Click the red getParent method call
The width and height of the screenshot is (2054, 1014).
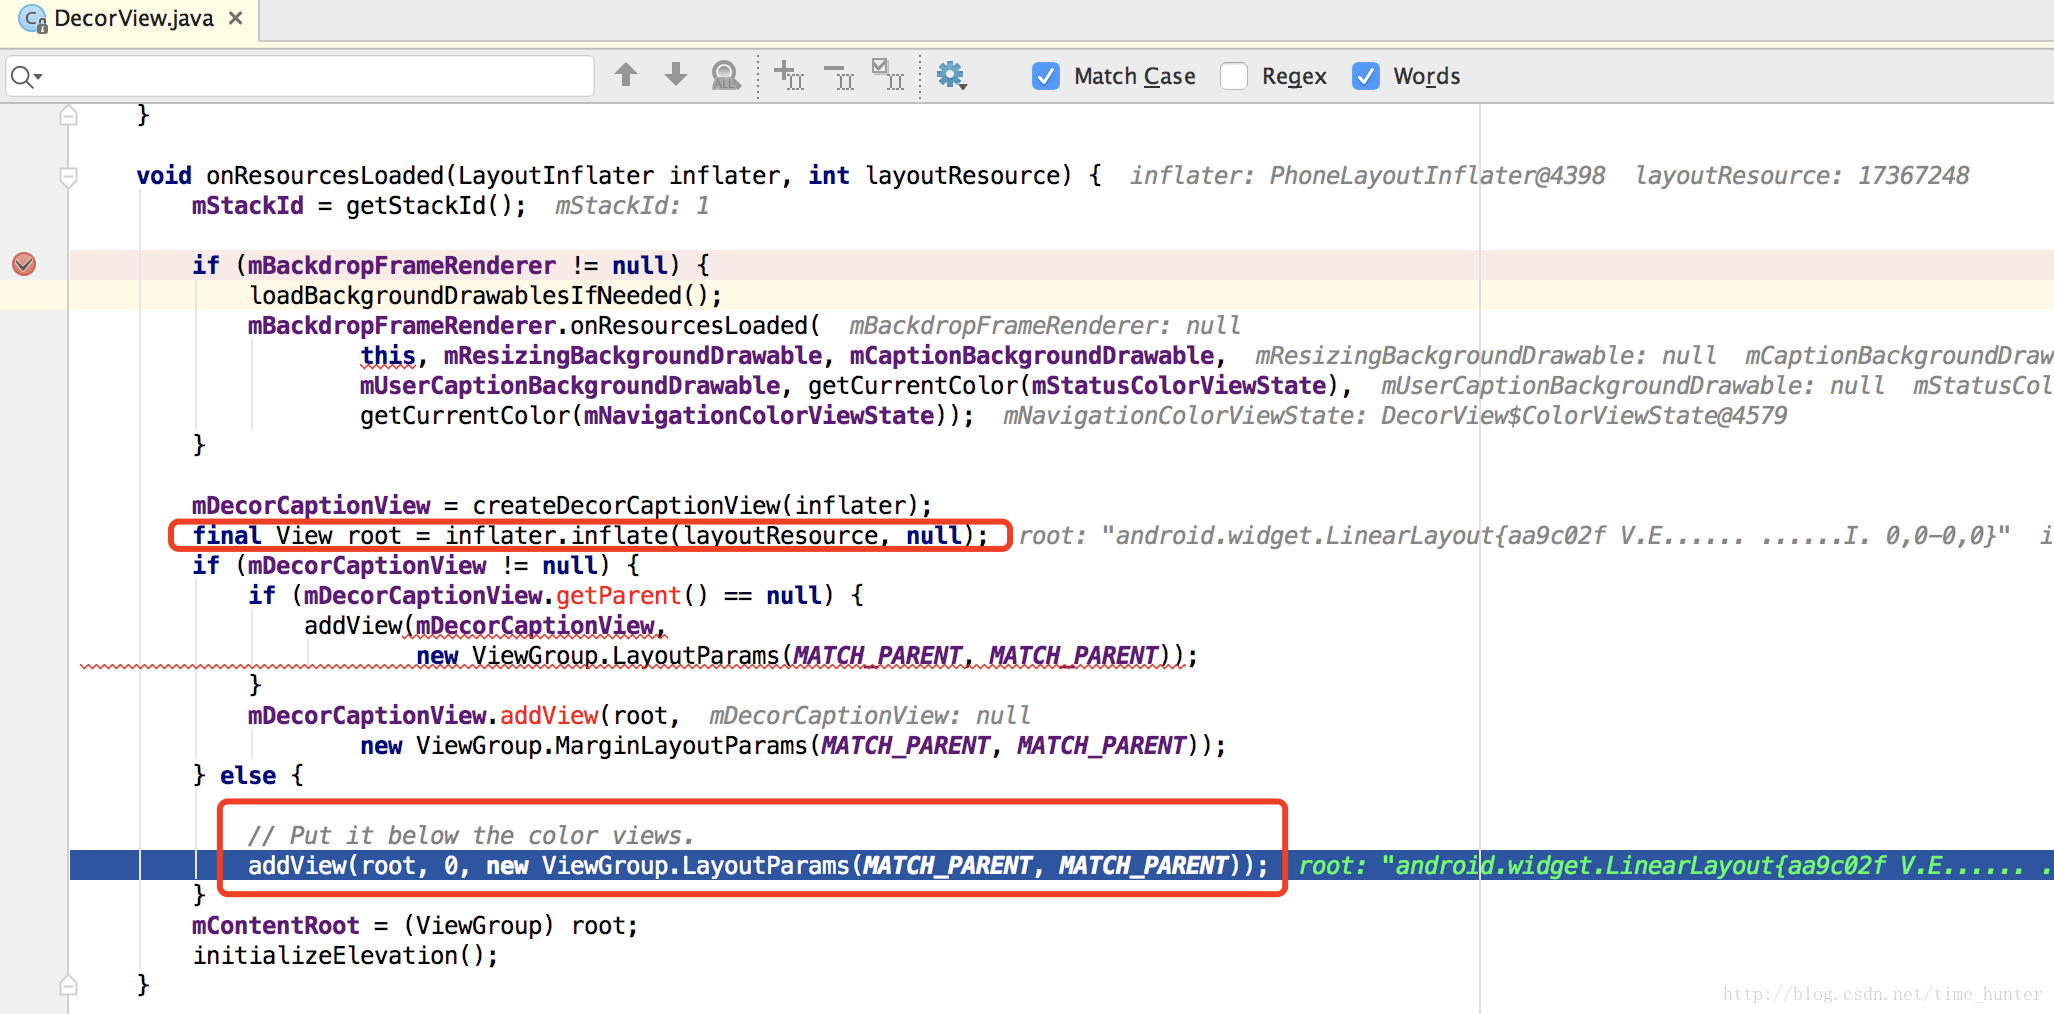click(618, 595)
